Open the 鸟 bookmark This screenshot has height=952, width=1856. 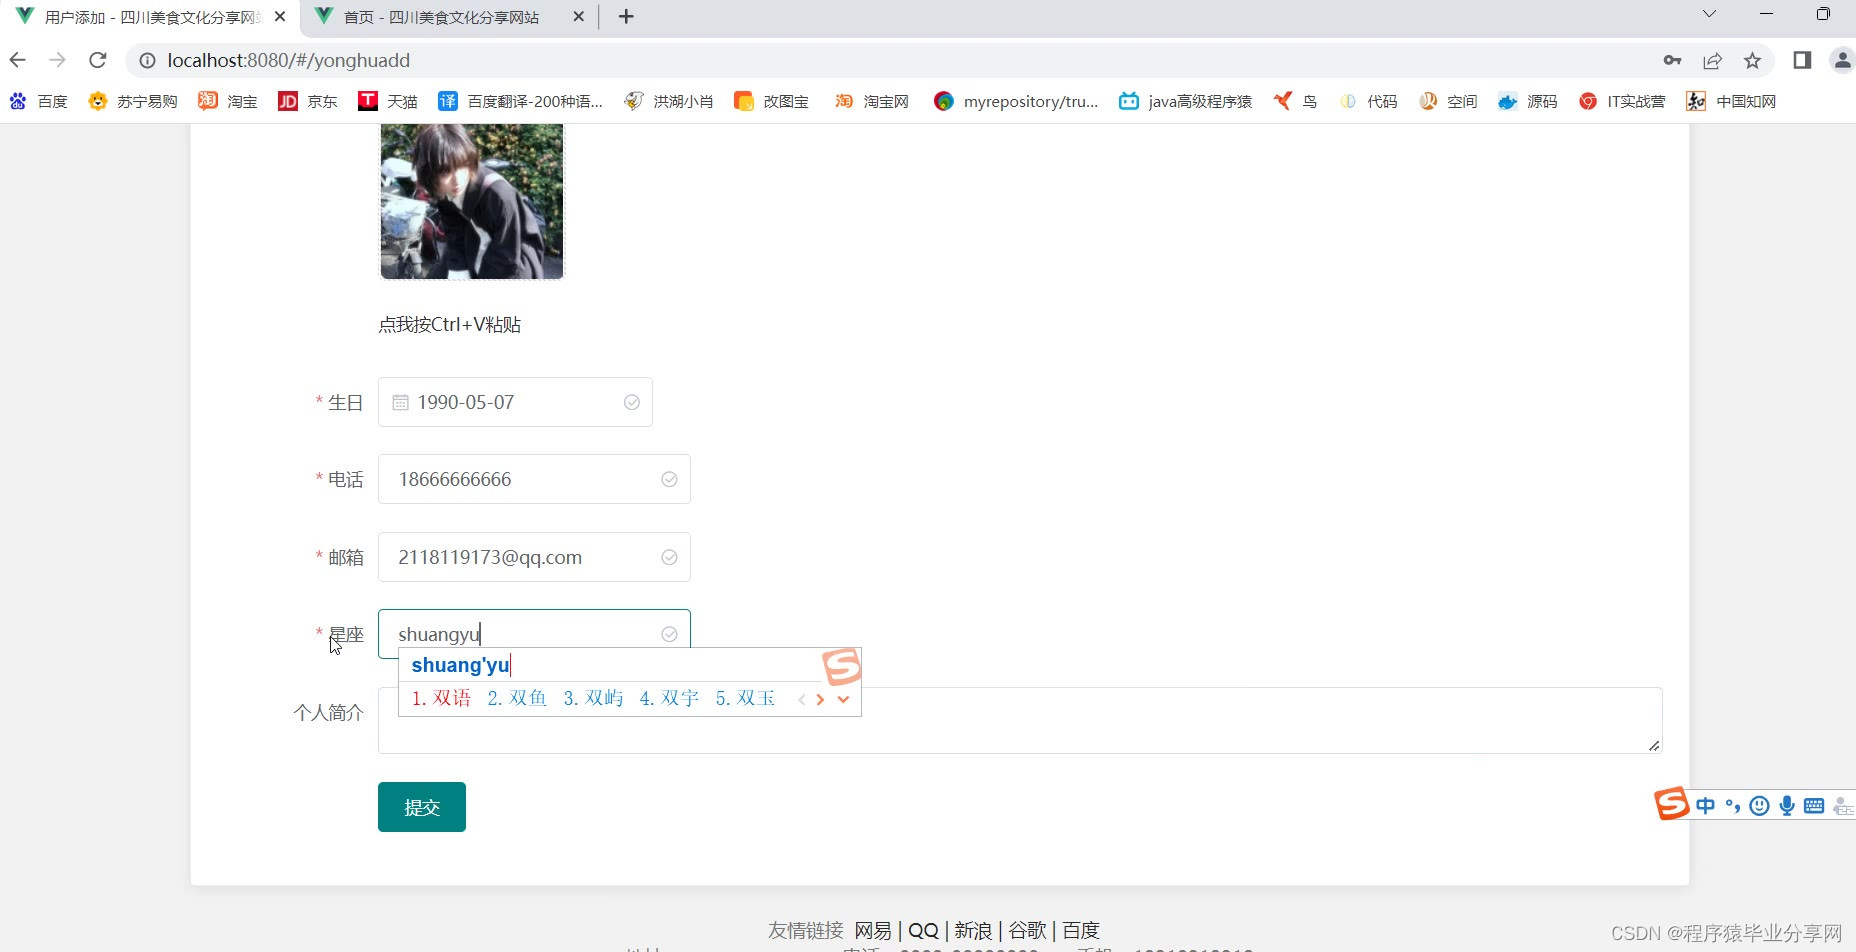(x=1295, y=101)
